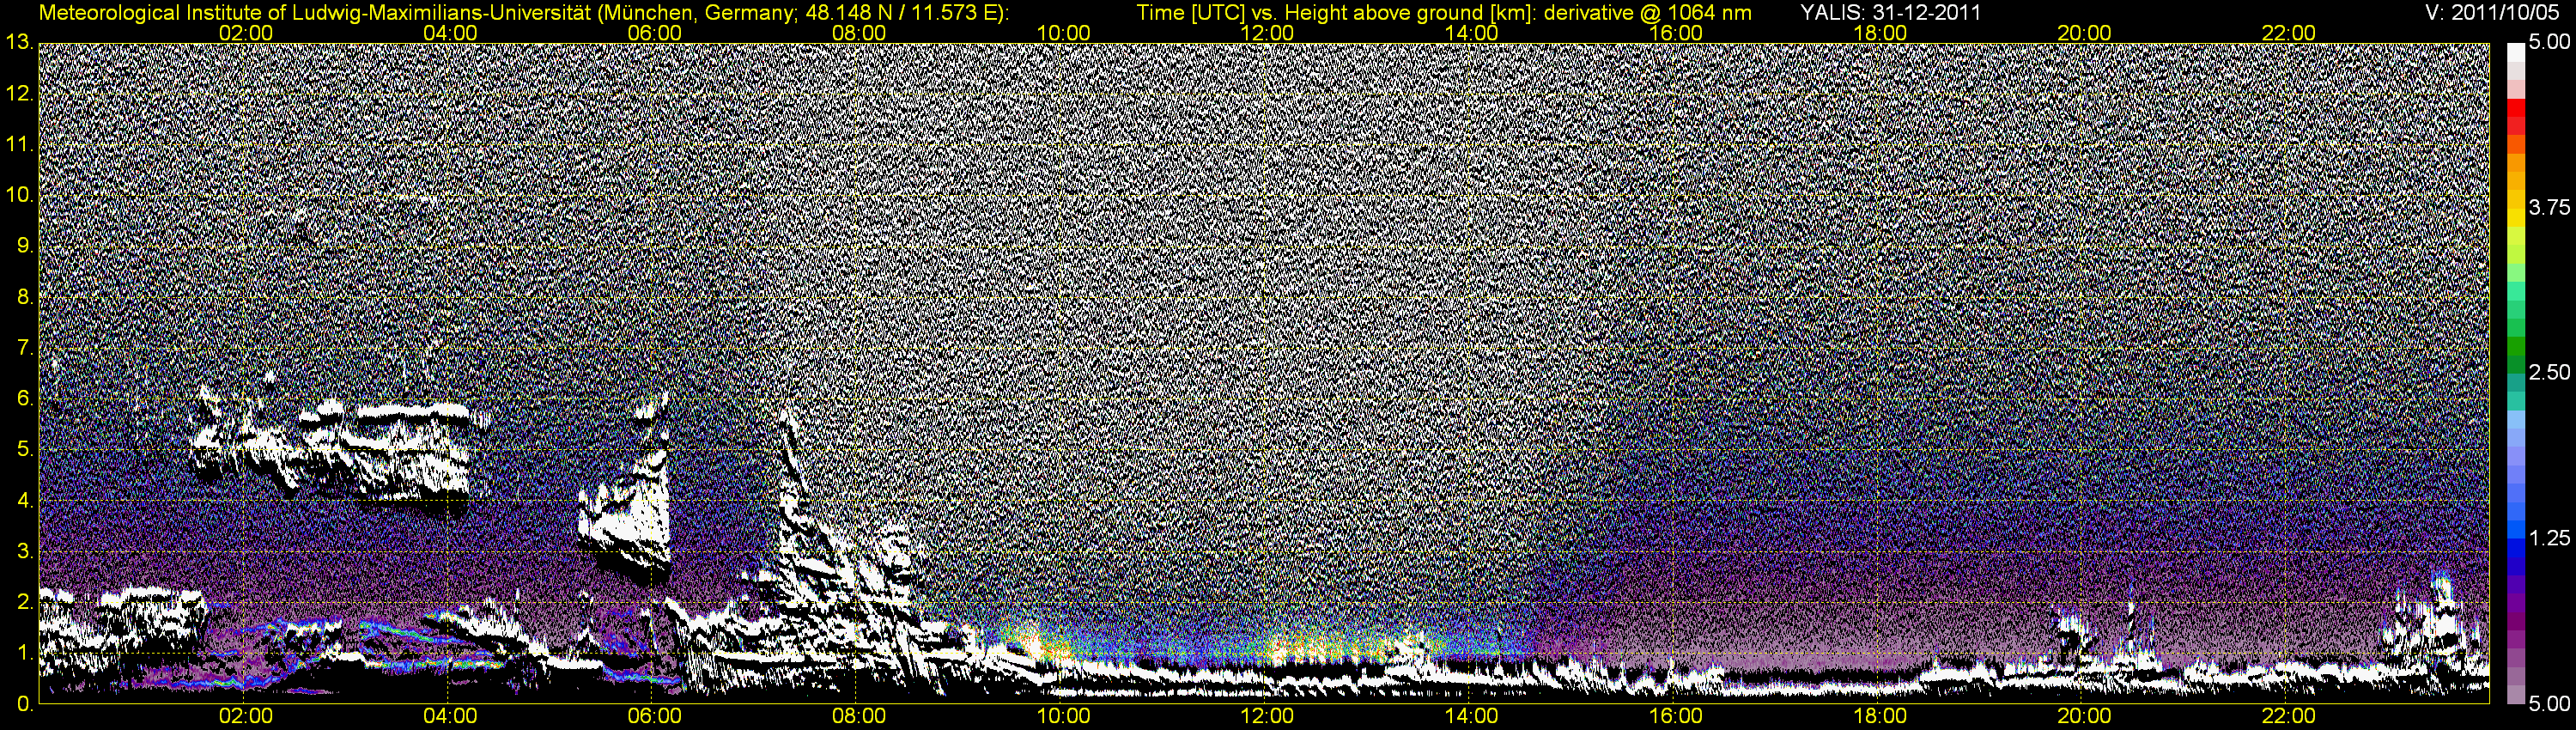Click the 2.50 color scale value
This screenshot has height=730, width=2576.
pyautogui.click(x=2549, y=373)
